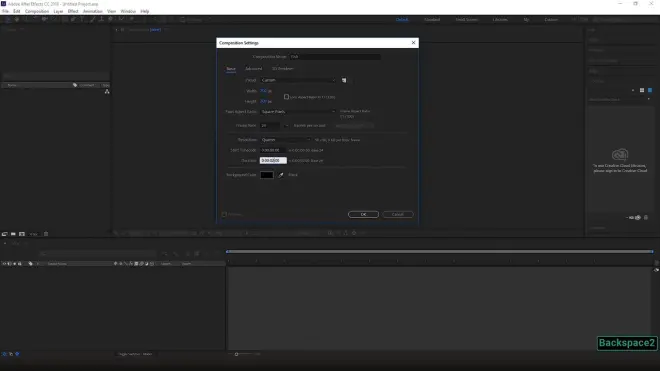The image size is (660, 371).
Task: Open the Composition menu
Action: [x=37, y=11]
